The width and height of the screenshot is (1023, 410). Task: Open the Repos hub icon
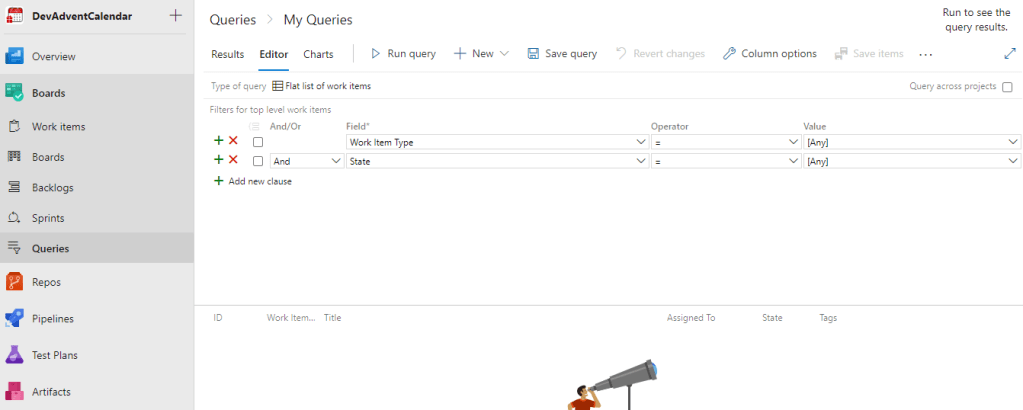[x=14, y=282]
